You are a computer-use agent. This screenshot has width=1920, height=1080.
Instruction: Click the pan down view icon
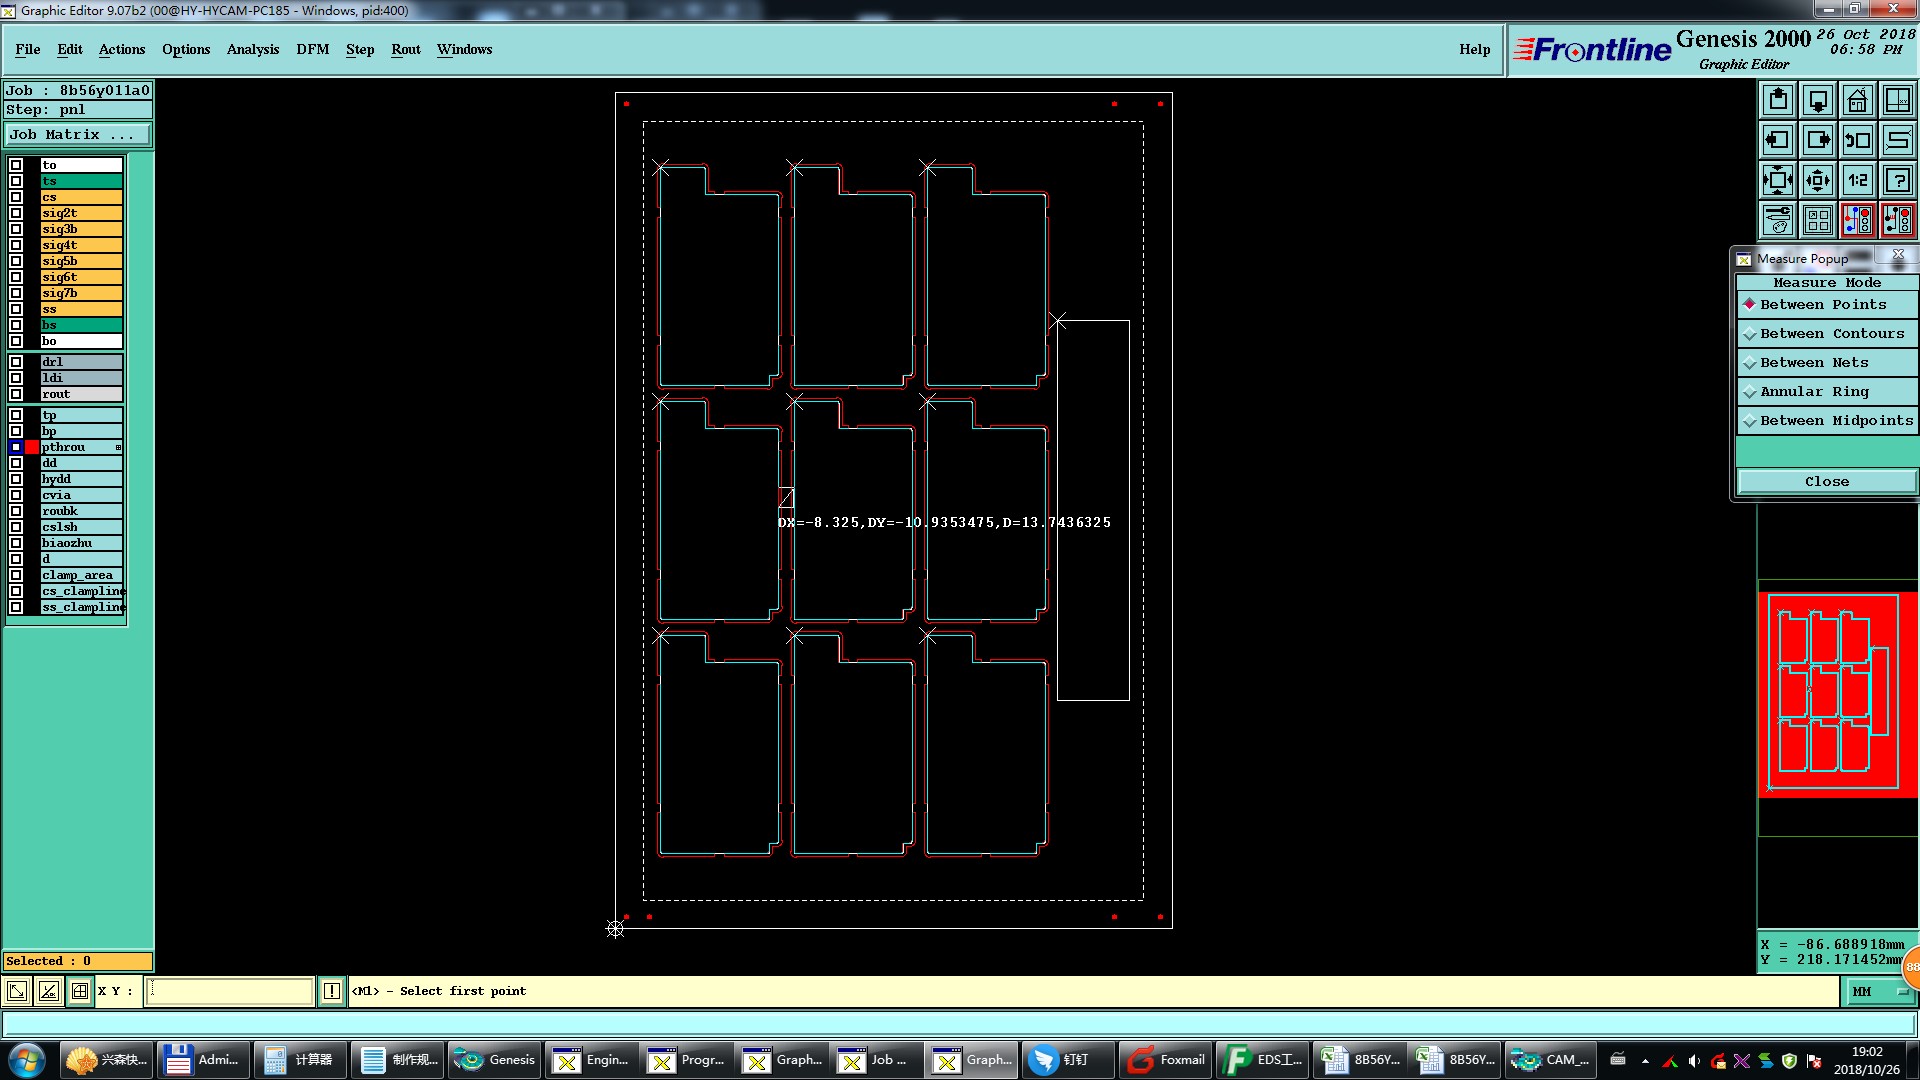pyautogui.click(x=1818, y=100)
